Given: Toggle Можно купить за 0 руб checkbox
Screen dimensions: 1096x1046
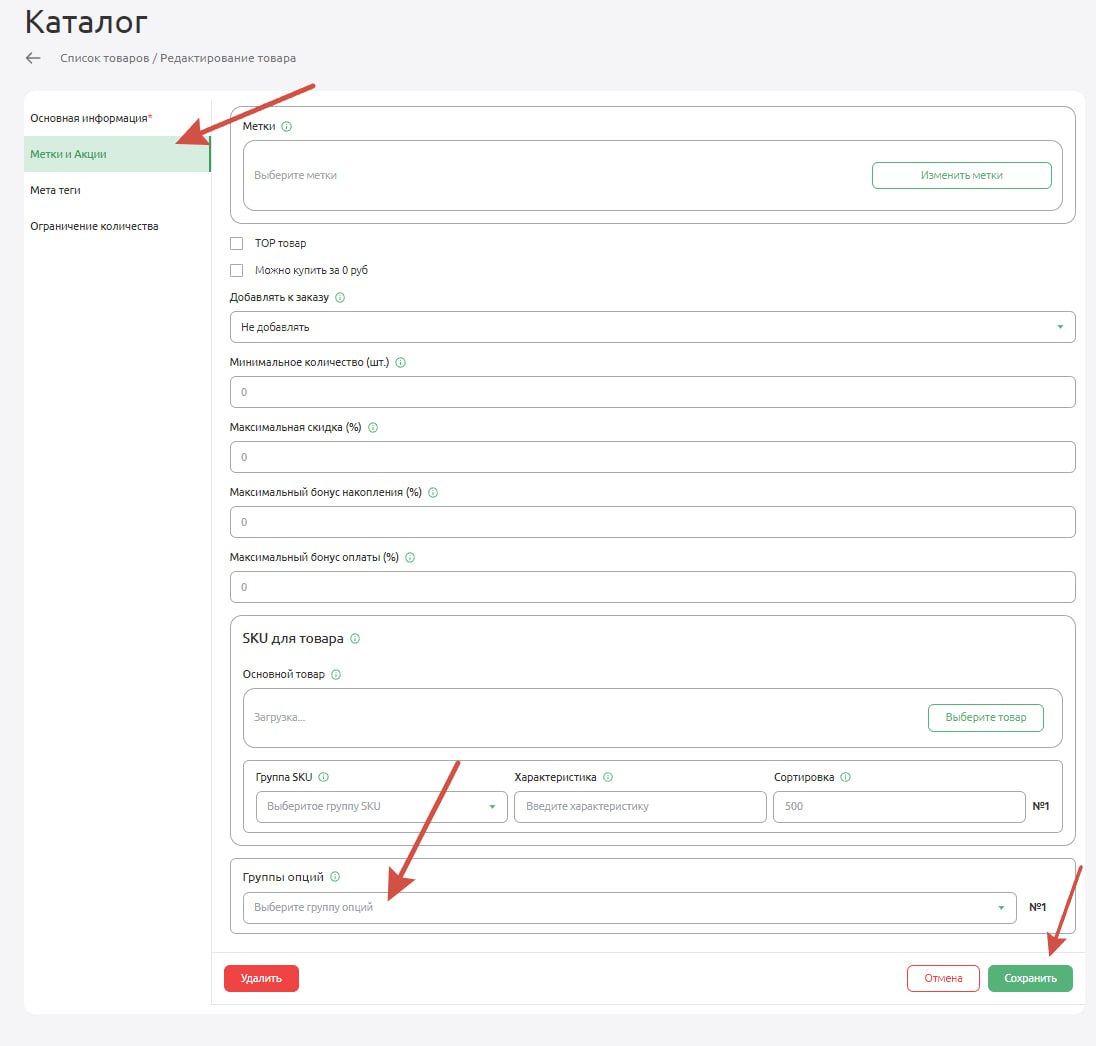Looking at the screenshot, I should (x=237, y=270).
